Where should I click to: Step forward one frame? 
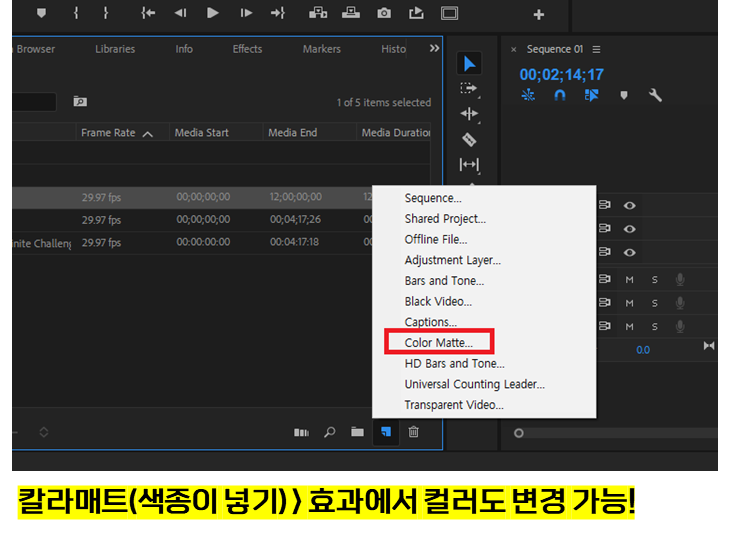(245, 13)
